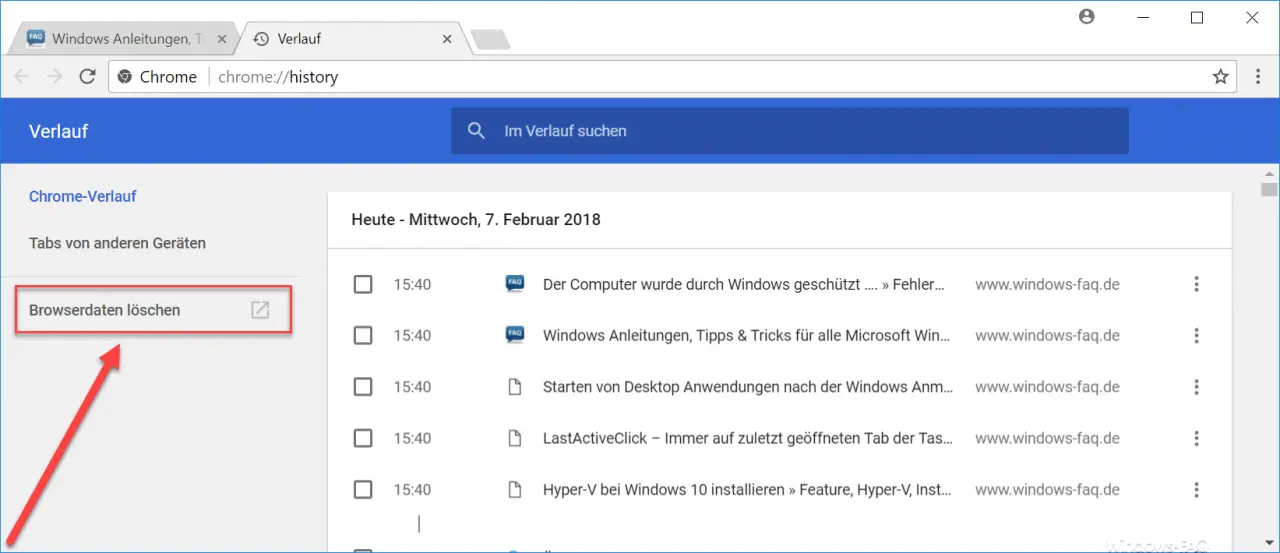This screenshot has width=1280, height=553.
Task: Click www.windows-faq.de beside 'Der Computer wurde' entry
Action: coord(1047,285)
